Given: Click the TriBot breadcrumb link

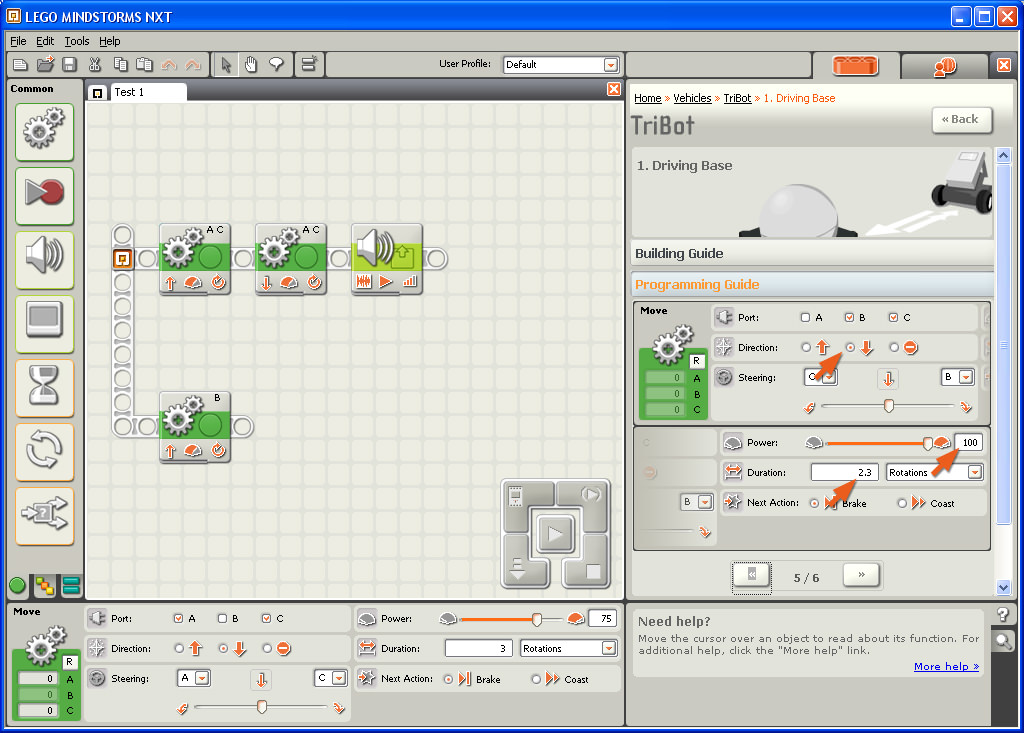Looking at the screenshot, I should (x=737, y=98).
